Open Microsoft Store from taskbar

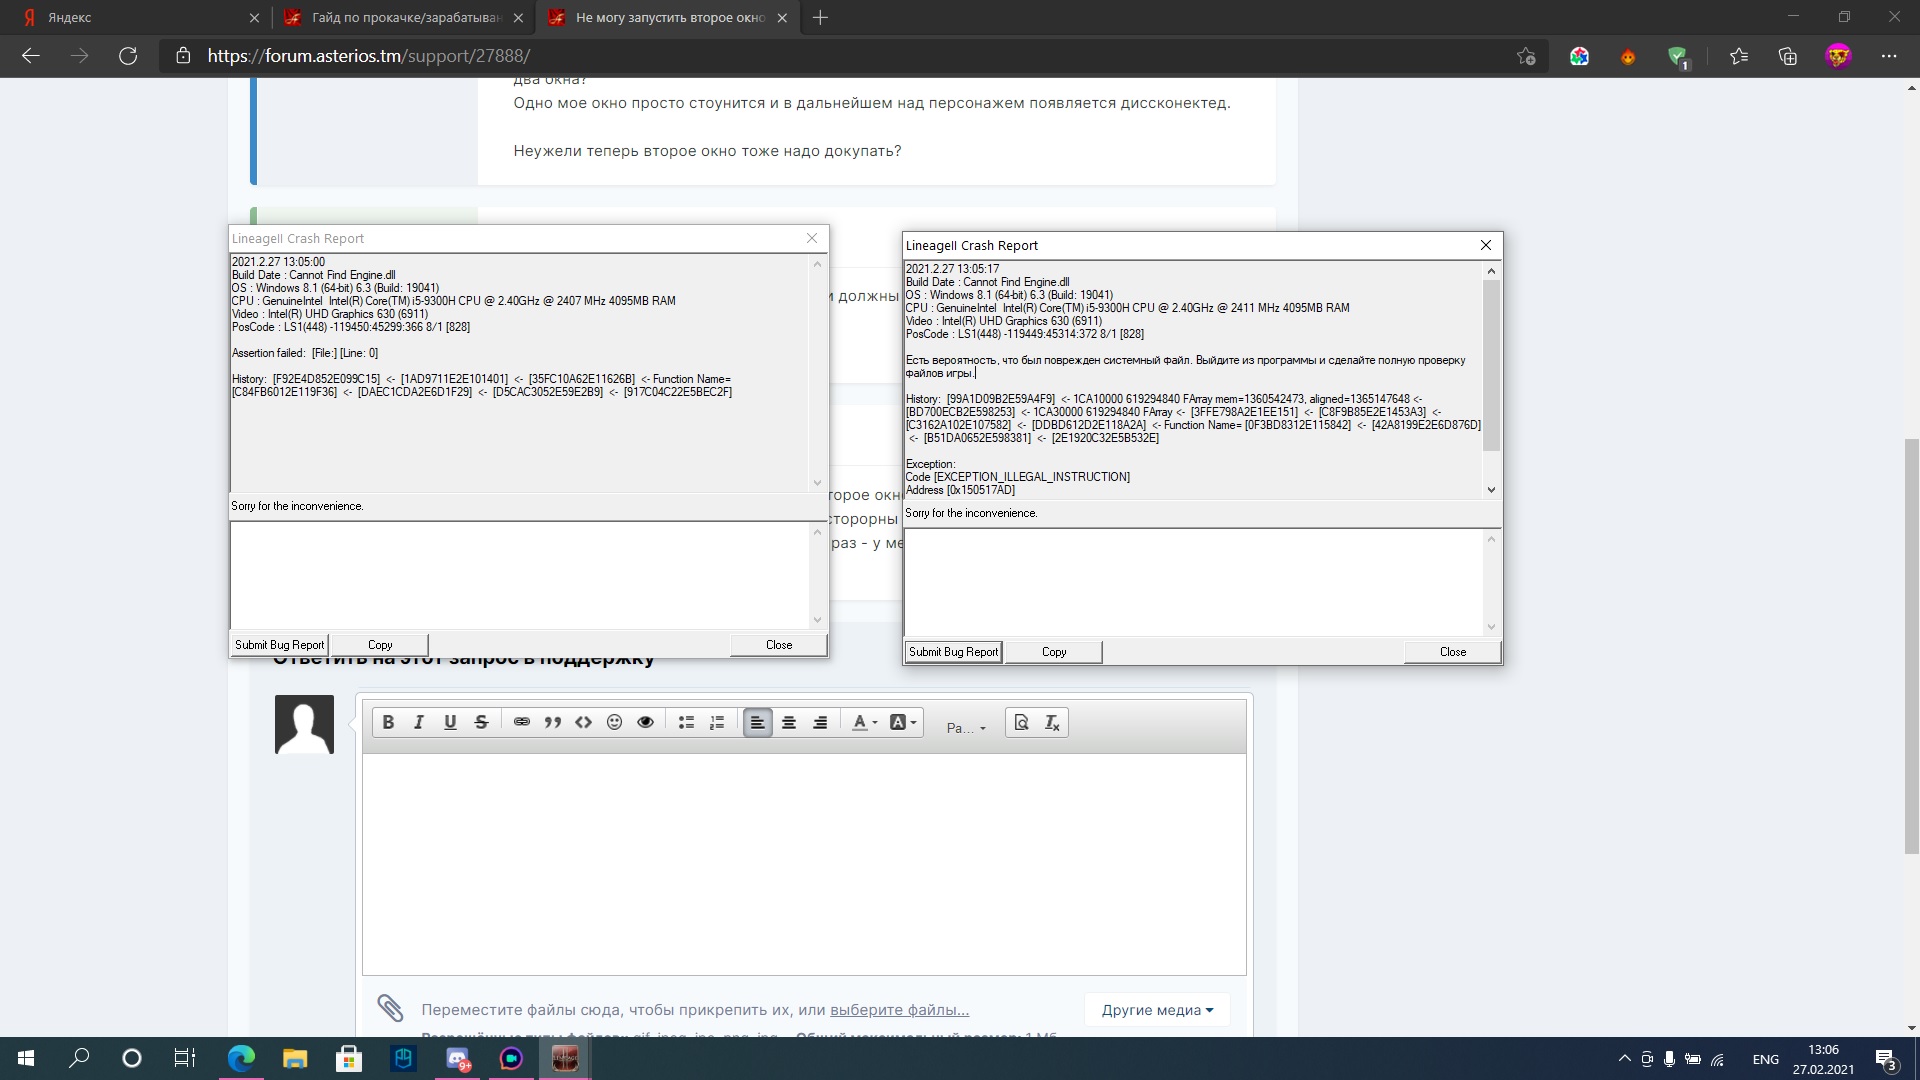click(349, 1058)
